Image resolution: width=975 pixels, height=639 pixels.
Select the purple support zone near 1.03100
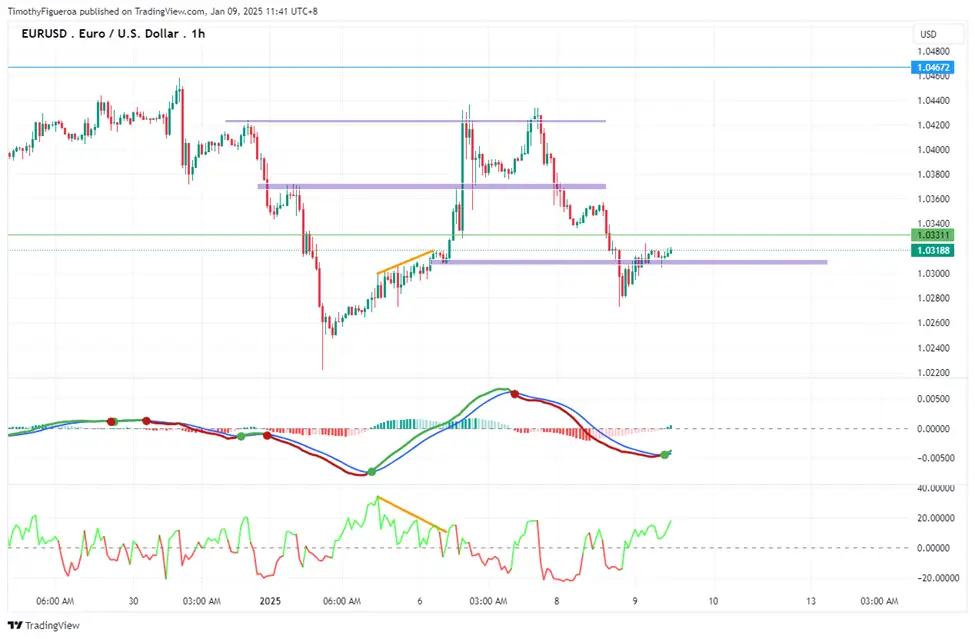coord(629,262)
